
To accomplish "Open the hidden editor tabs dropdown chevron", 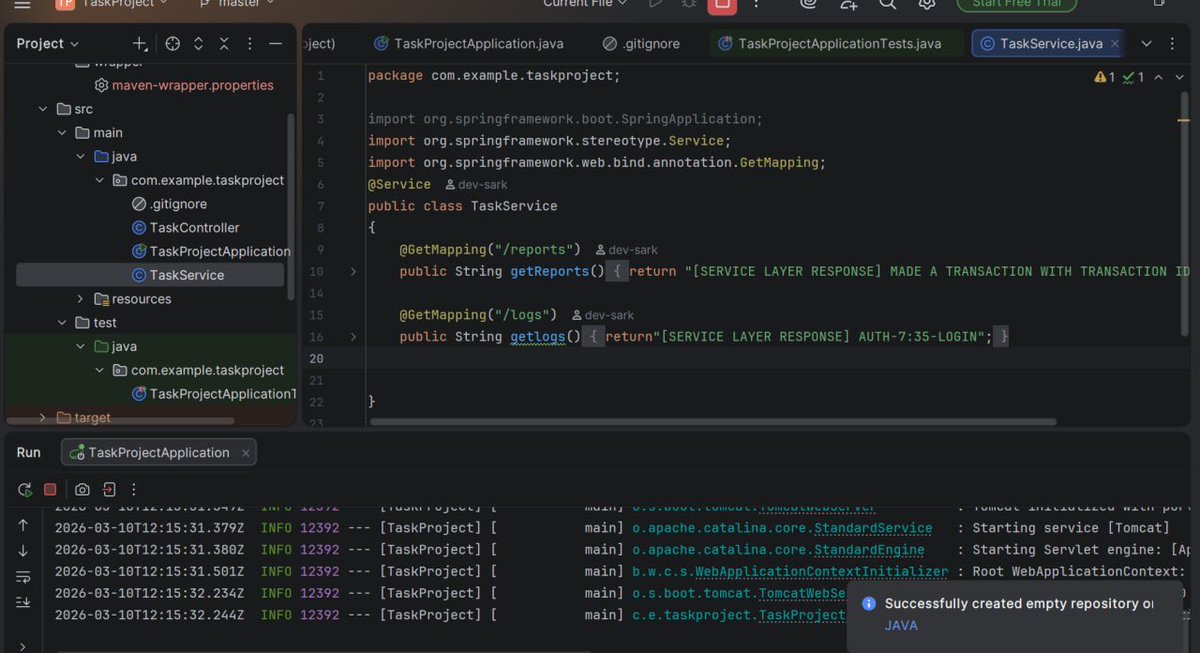I will (1146, 44).
